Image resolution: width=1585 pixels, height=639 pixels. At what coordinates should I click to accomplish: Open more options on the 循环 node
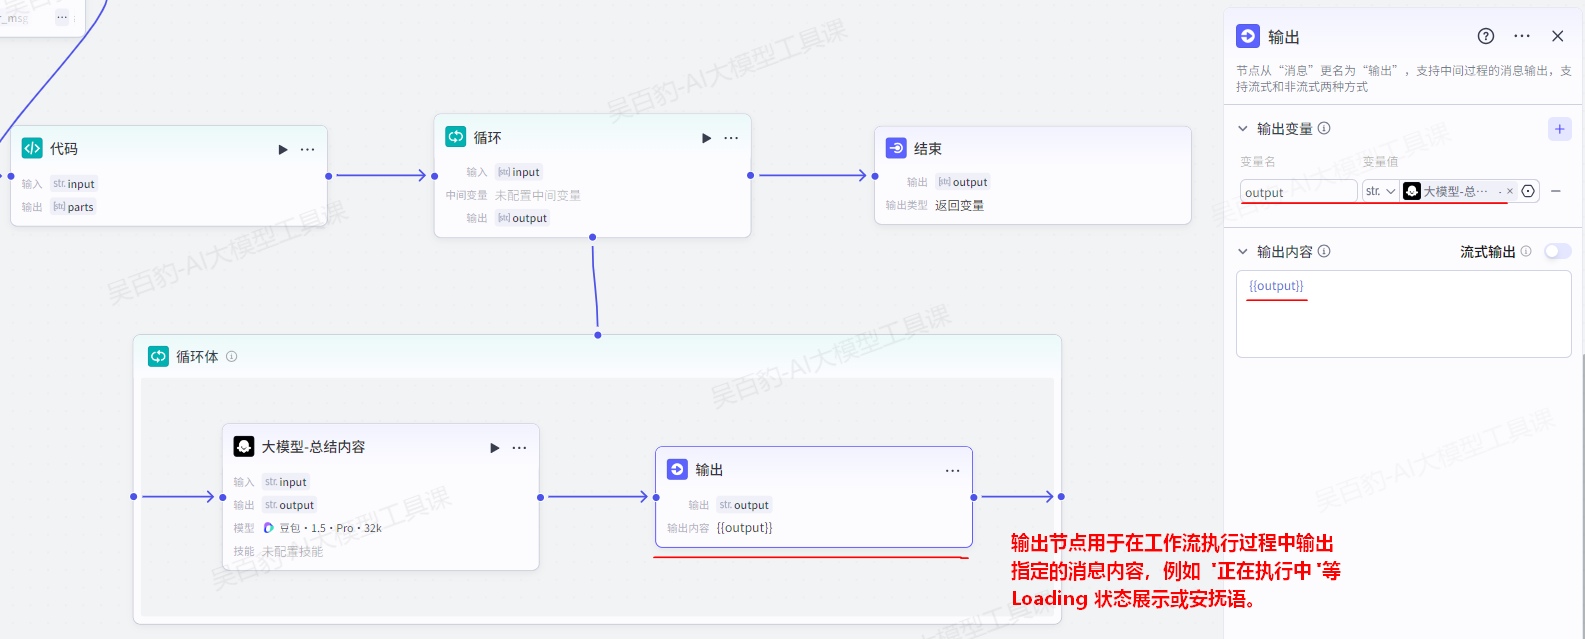[731, 138]
